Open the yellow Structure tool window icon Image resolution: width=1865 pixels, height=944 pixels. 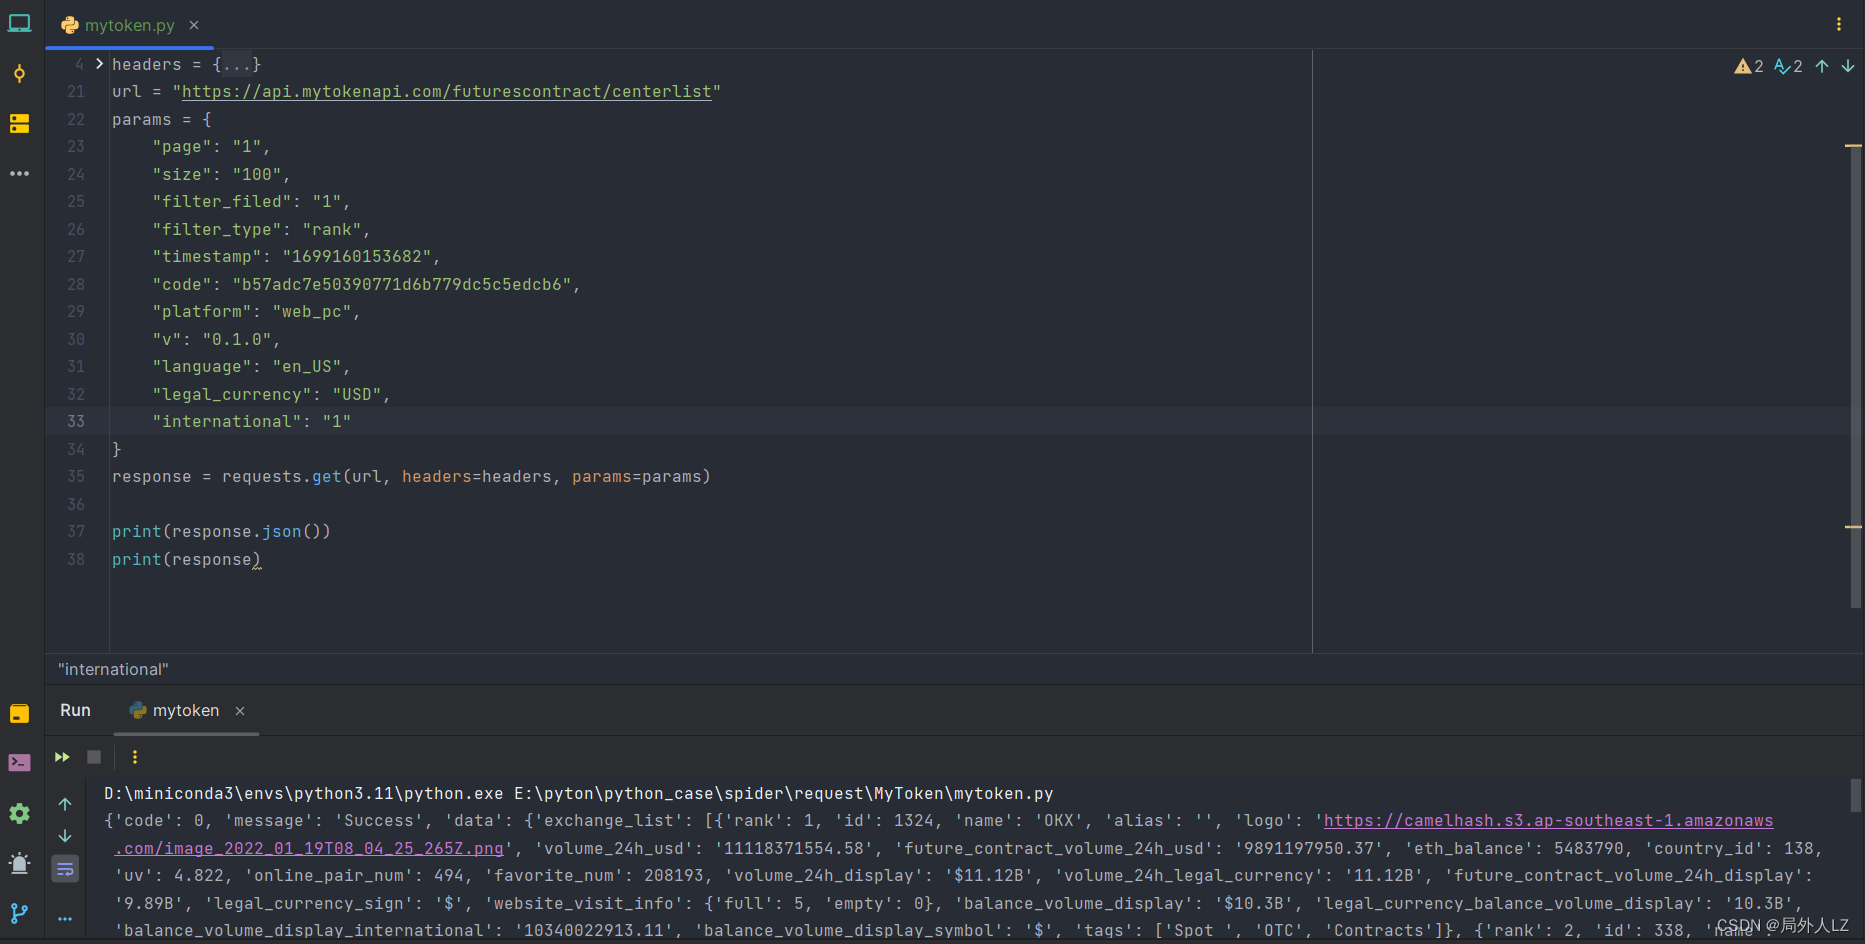pyautogui.click(x=19, y=123)
